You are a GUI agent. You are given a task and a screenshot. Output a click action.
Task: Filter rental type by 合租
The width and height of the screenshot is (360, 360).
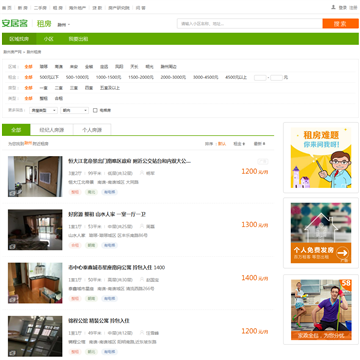point(59,99)
